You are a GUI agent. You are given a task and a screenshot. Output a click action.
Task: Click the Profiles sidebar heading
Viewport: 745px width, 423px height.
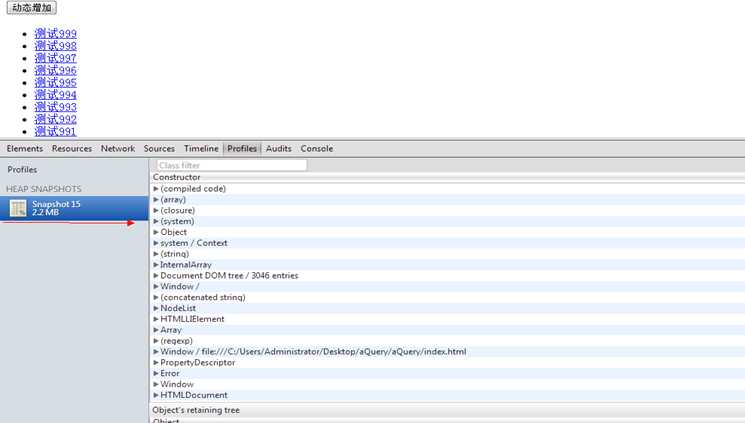point(22,170)
